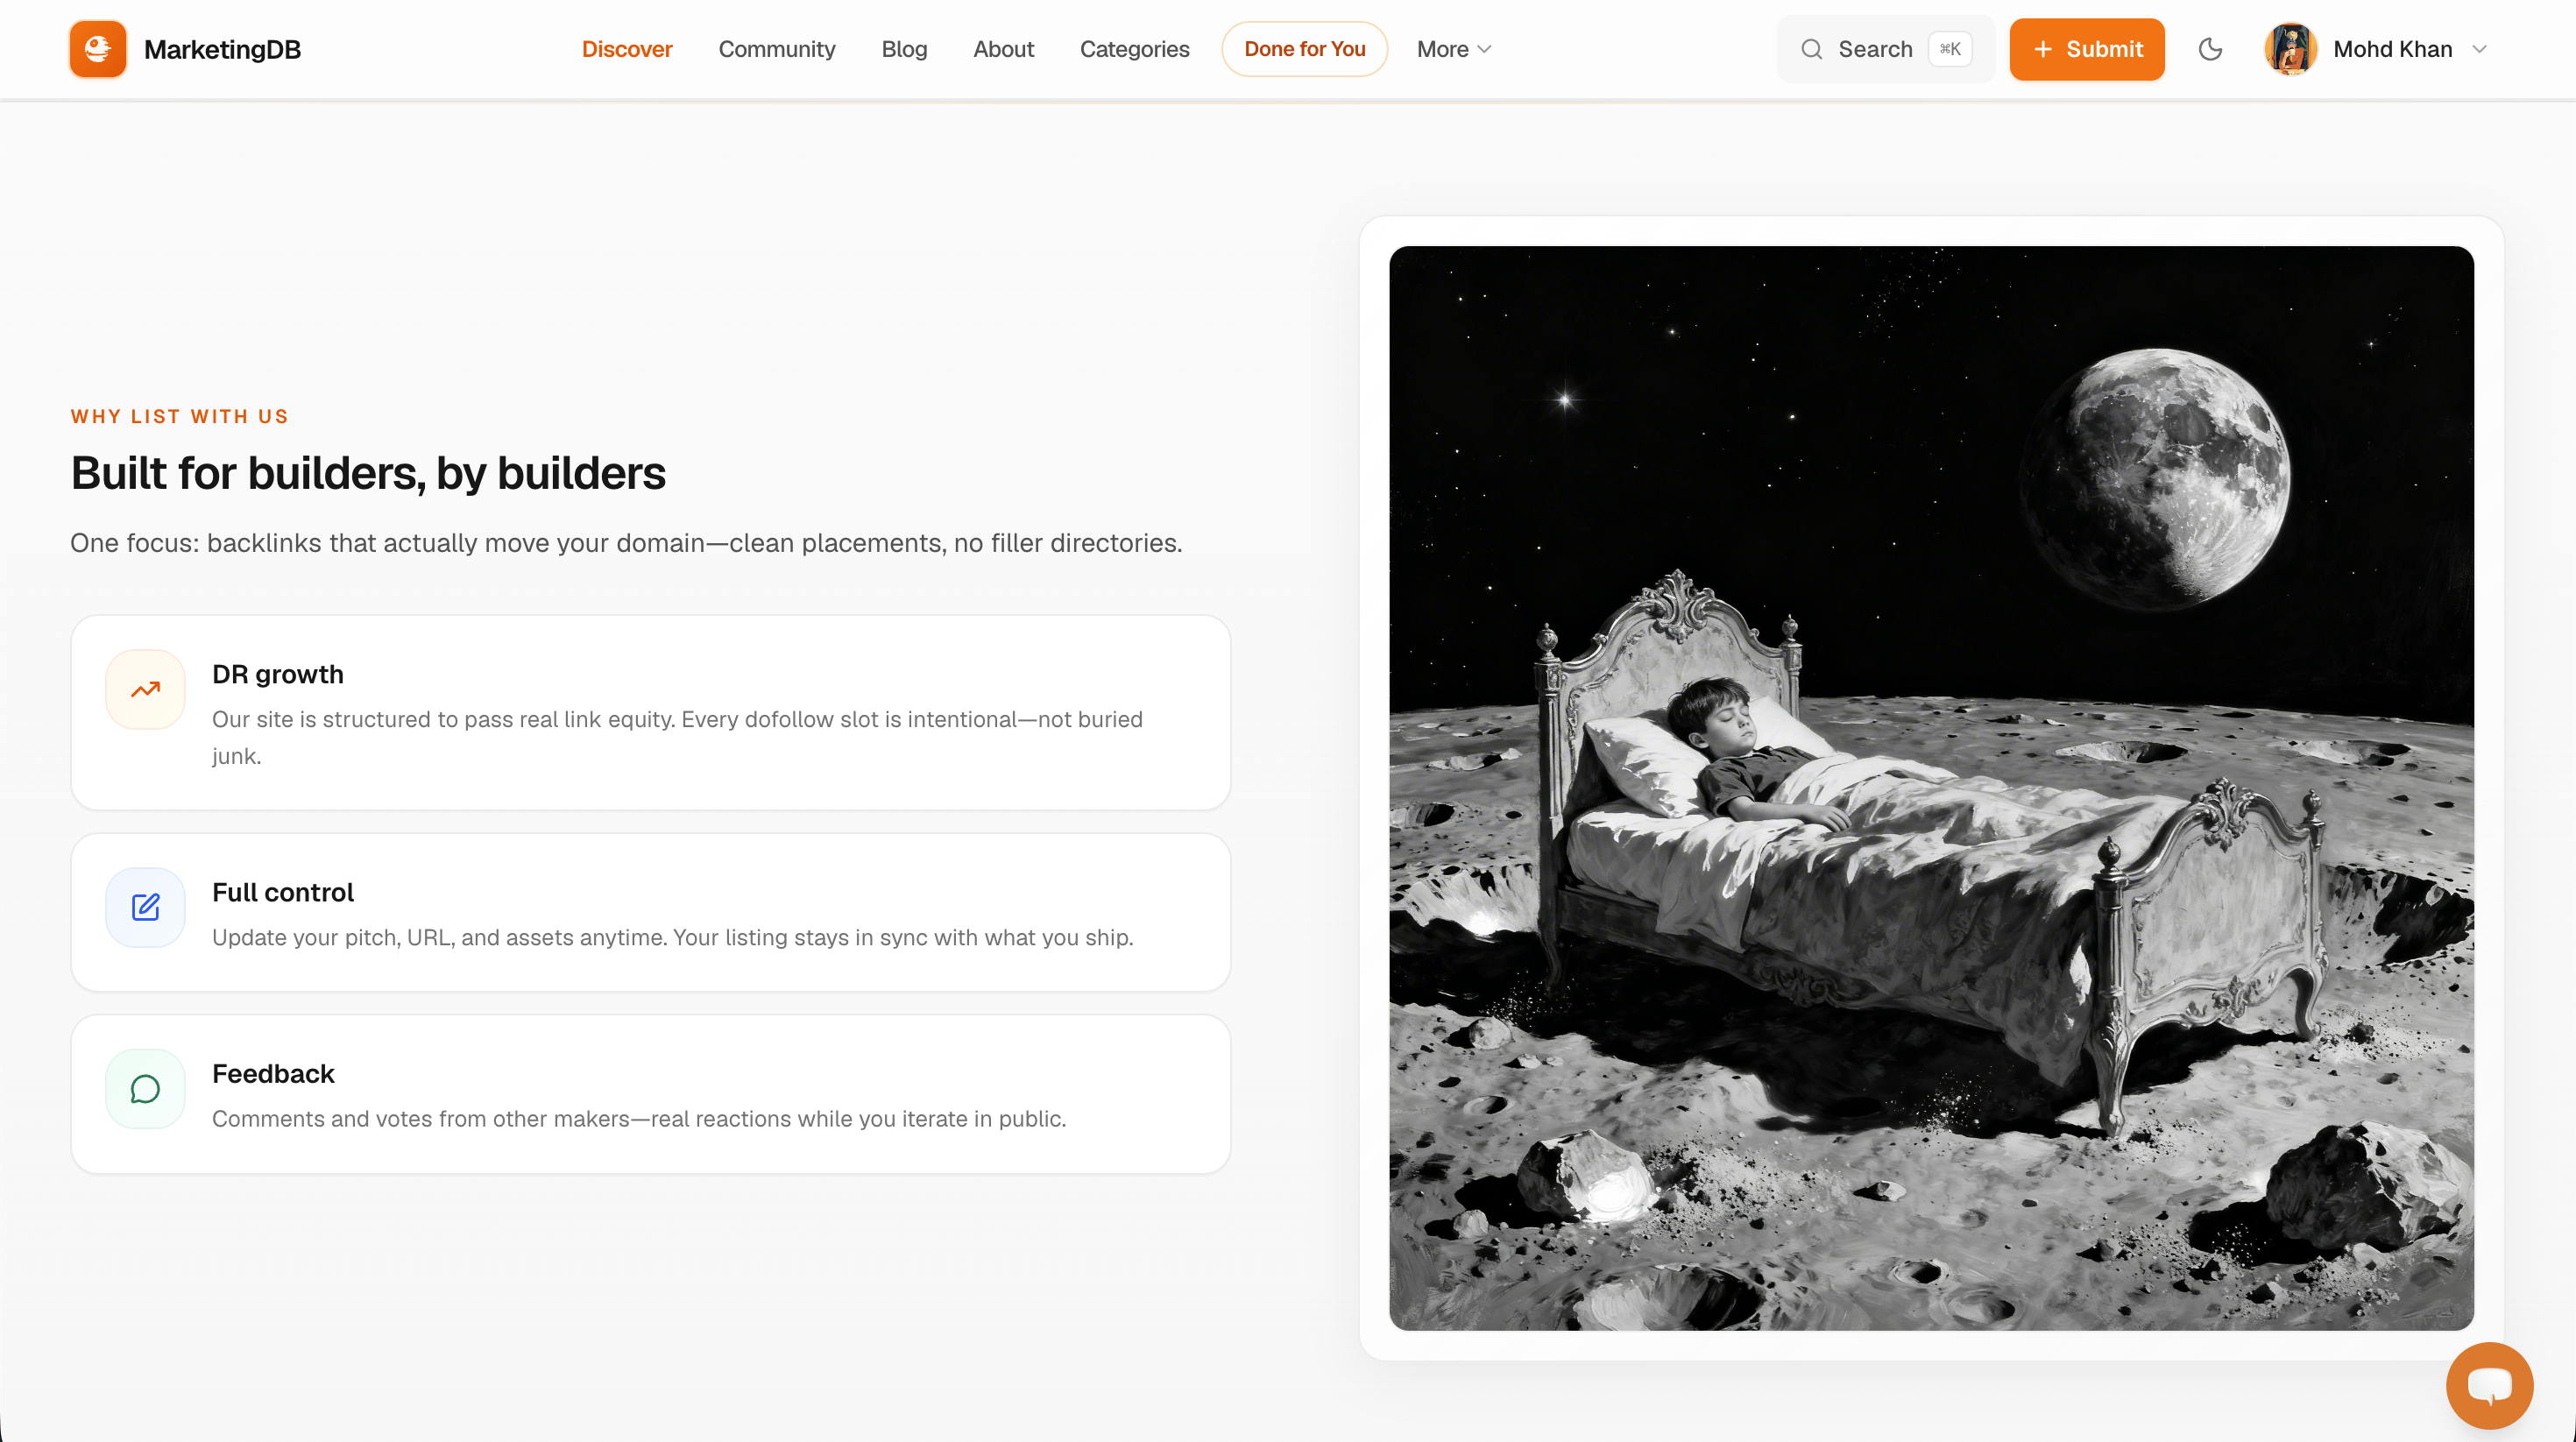Click Mohd Khan's profile avatar

point(2290,49)
